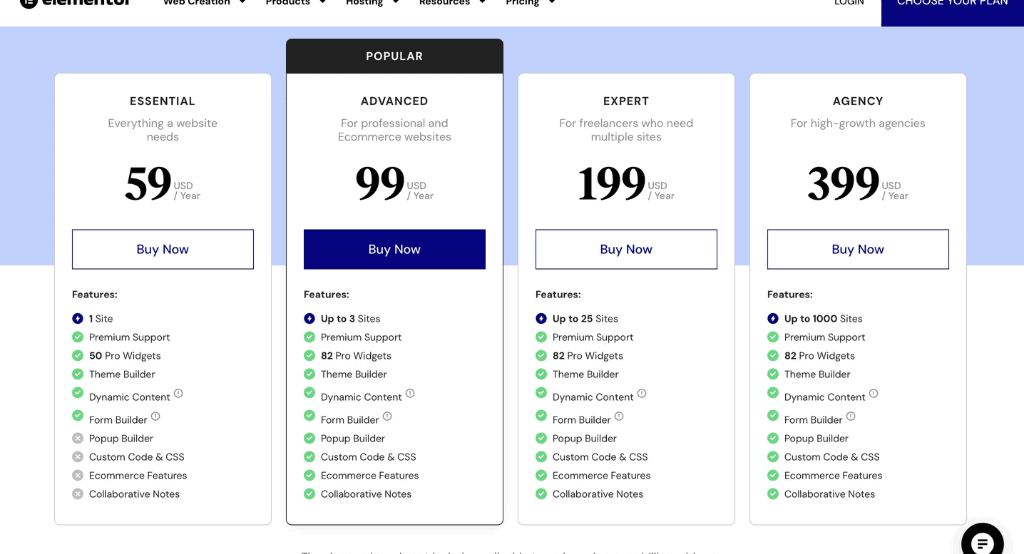Click info icon beside Essential Form Builder
Screen dimensions: 1024x554
155,416
